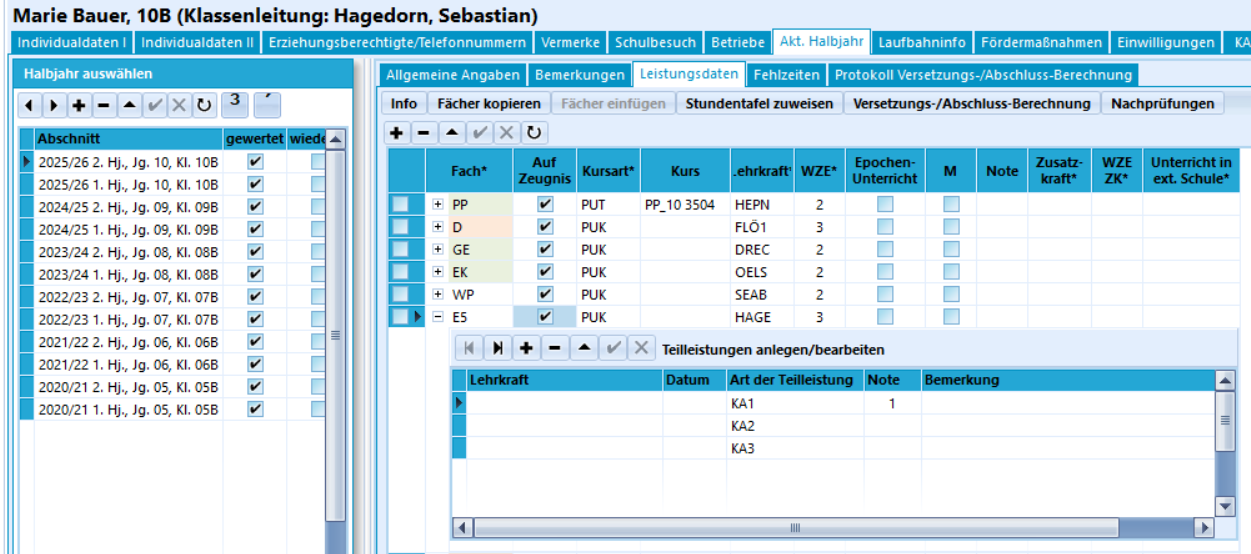Refresh the Halbjahr list
This screenshot has width=1251, height=554.
pyautogui.click(x=204, y=105)
